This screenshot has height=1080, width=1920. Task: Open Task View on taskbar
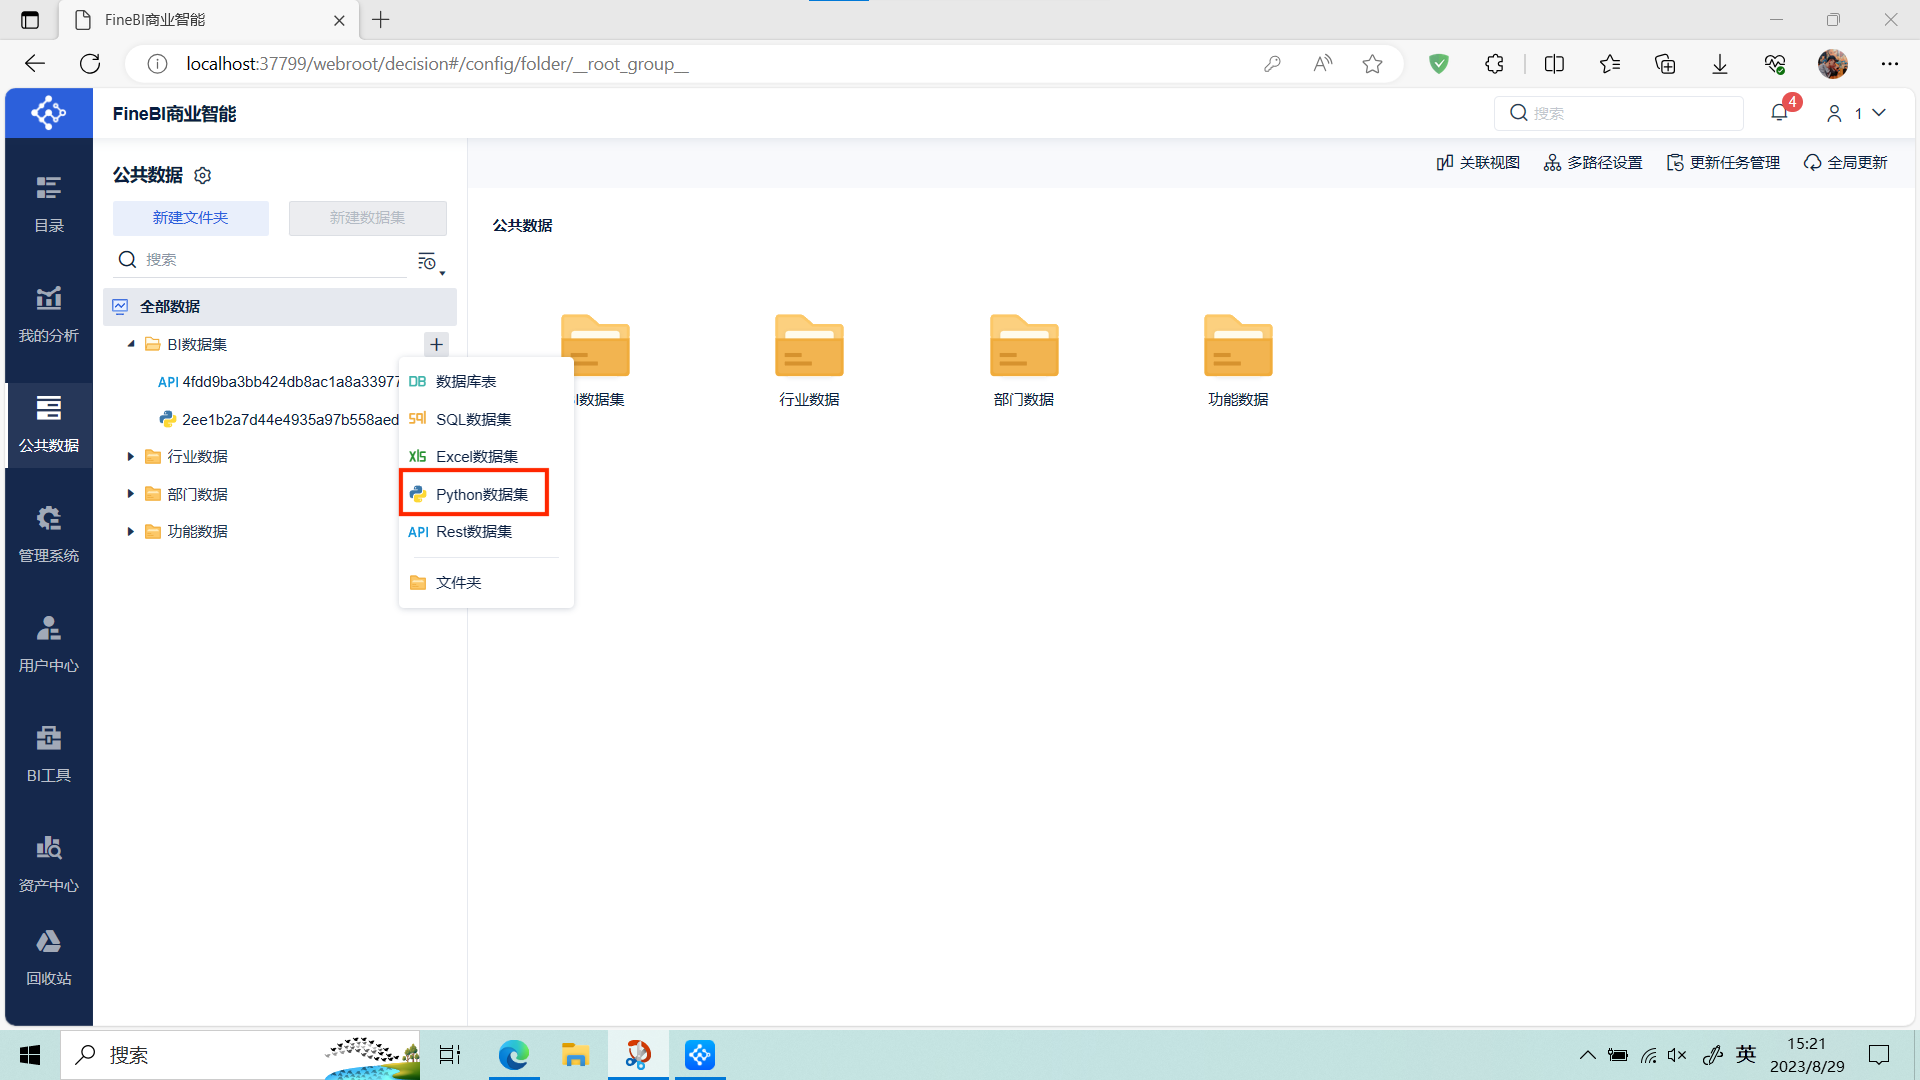tap(450, 1055)
